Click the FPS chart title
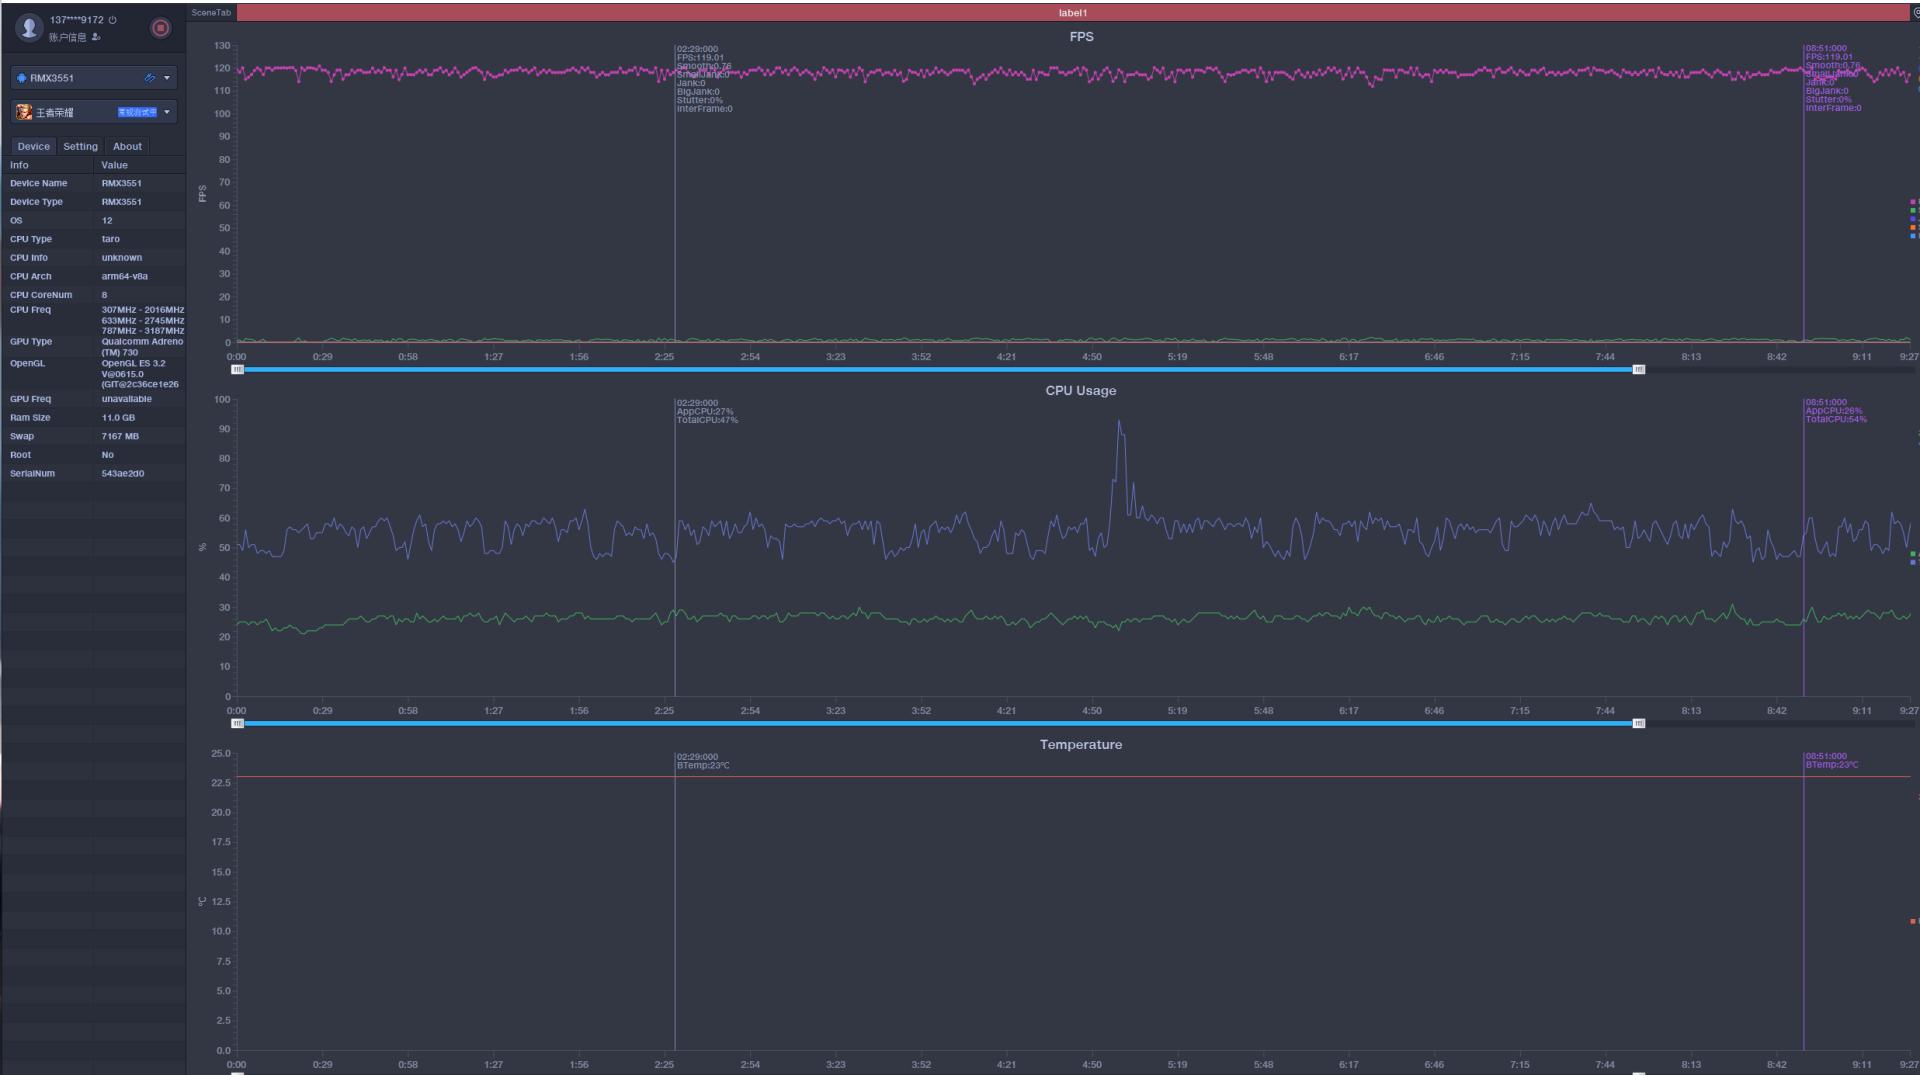Image resolution: width=1920 pixels, height=1075 pixels. [x=1081, y=37]
